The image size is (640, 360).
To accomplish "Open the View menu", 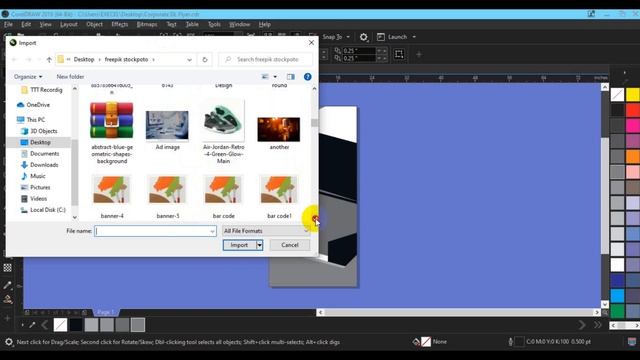I will point(45,24).
